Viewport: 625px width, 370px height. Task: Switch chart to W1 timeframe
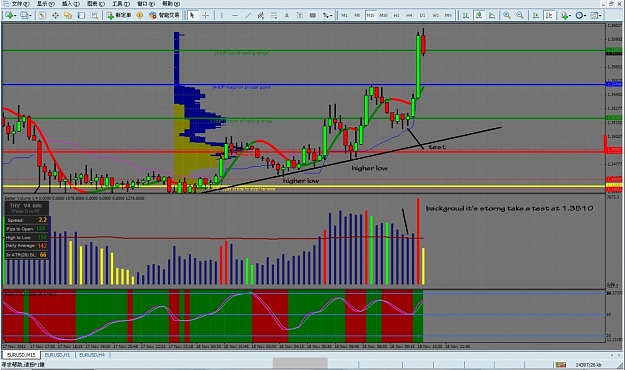tap(436, 15)
